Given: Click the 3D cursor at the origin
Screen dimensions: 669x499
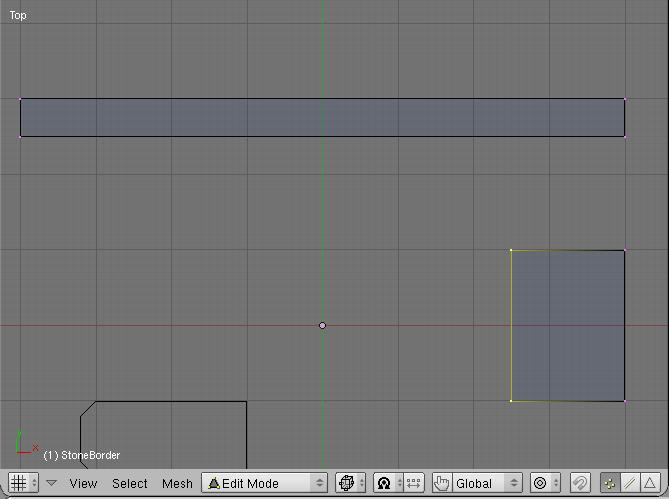Looking at the screenshot, I should point(323,325).
